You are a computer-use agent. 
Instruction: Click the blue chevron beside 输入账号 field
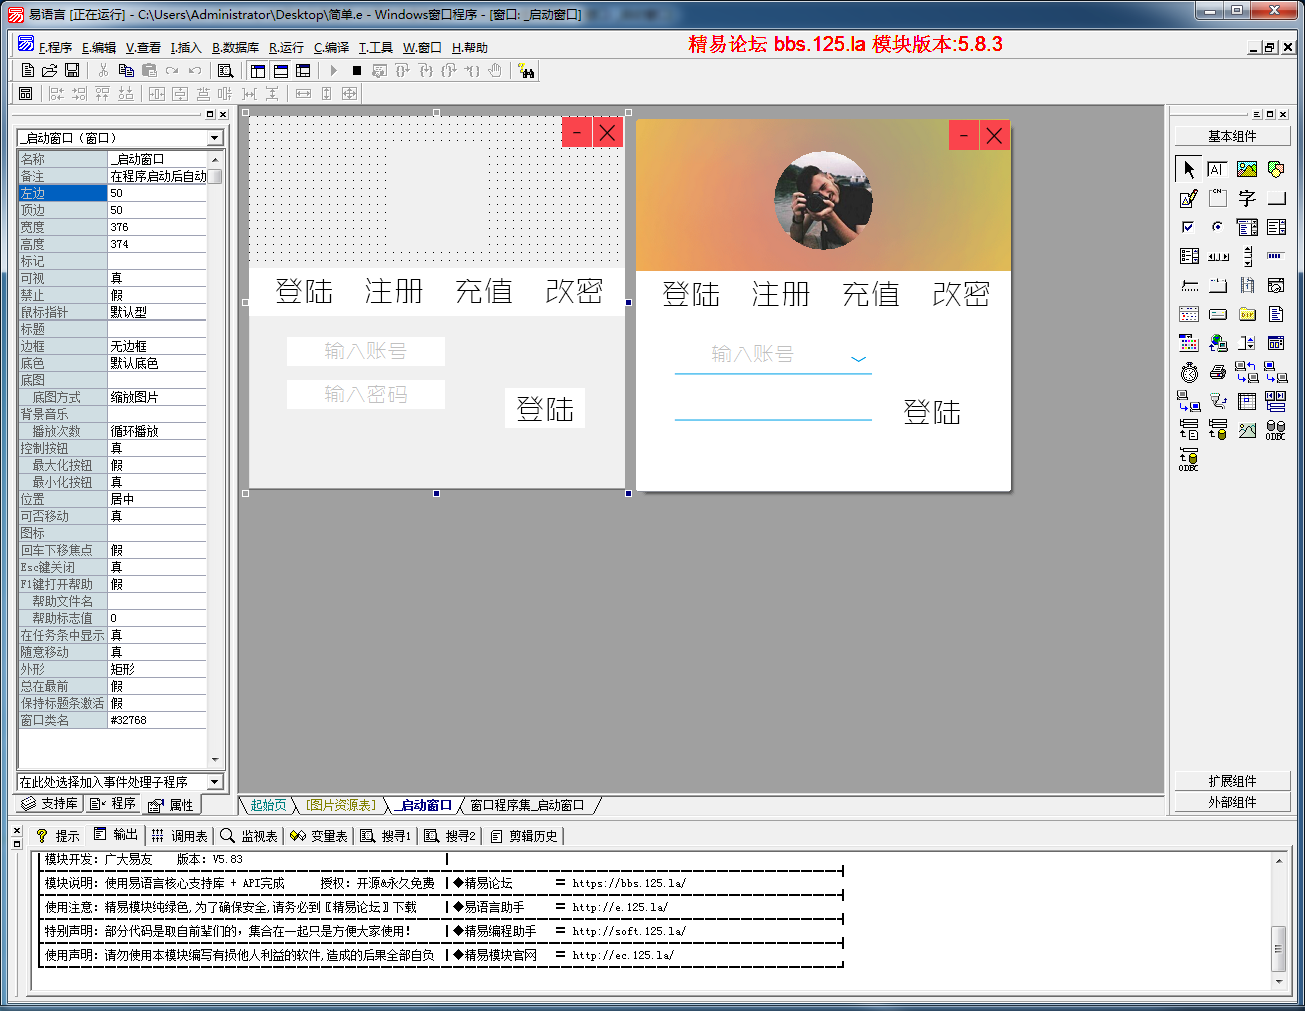tap(858, 358)
